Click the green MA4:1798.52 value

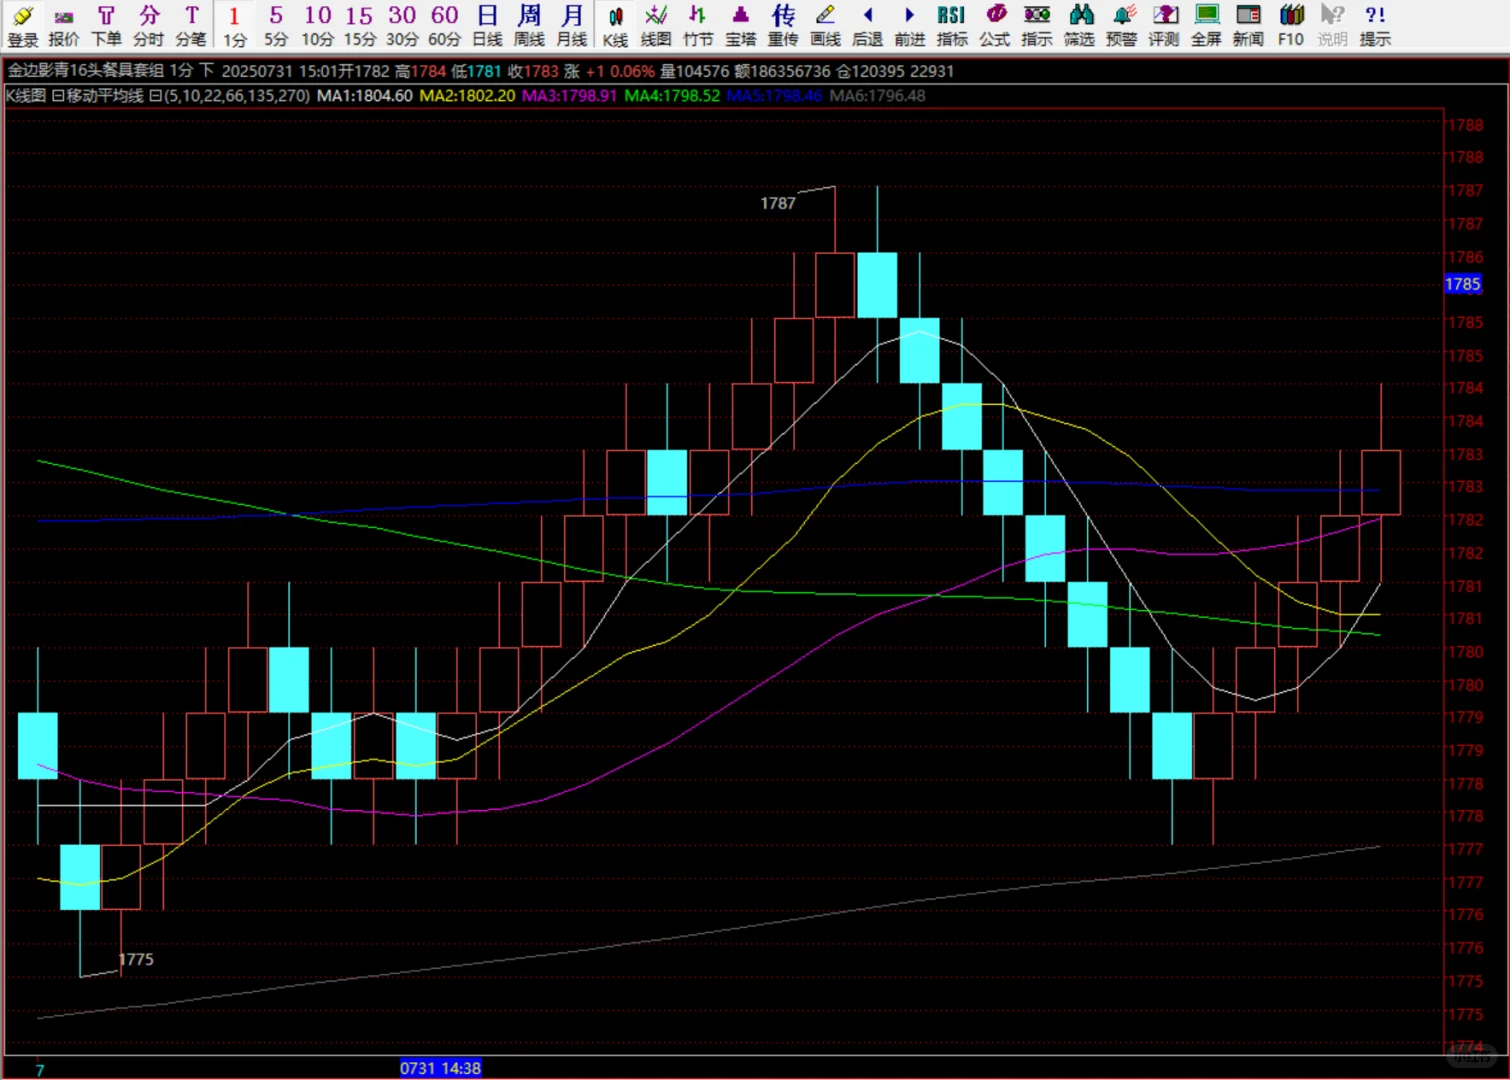tap(672, 96)
